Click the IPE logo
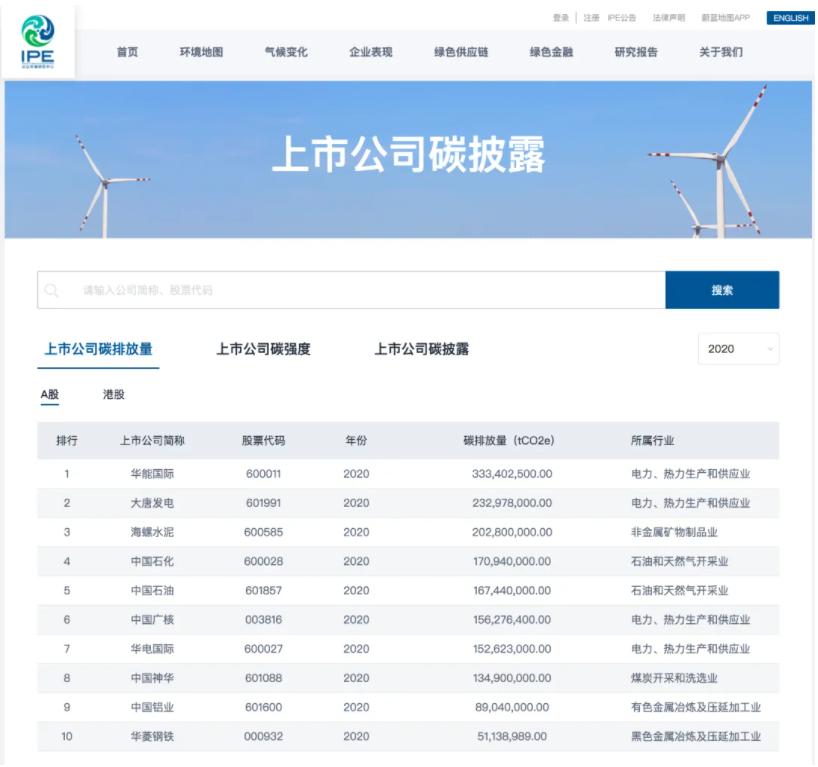The width and height of the screenshot is (818, 767). (38, 41)
